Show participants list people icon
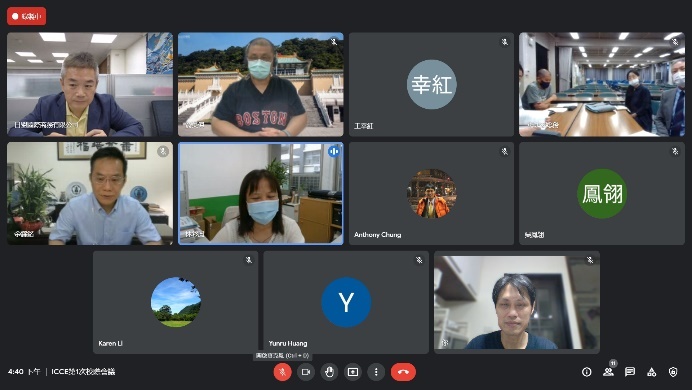The image size is (692, 390). 608,372
